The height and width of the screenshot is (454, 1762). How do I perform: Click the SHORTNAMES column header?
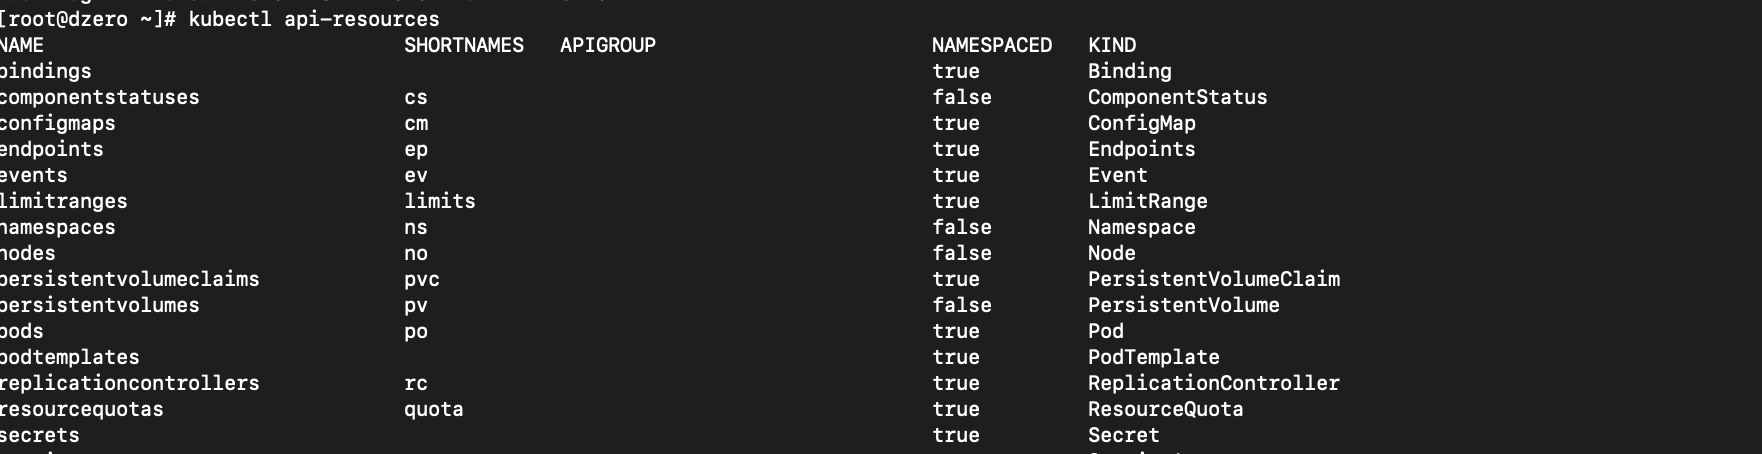(463, 45)
